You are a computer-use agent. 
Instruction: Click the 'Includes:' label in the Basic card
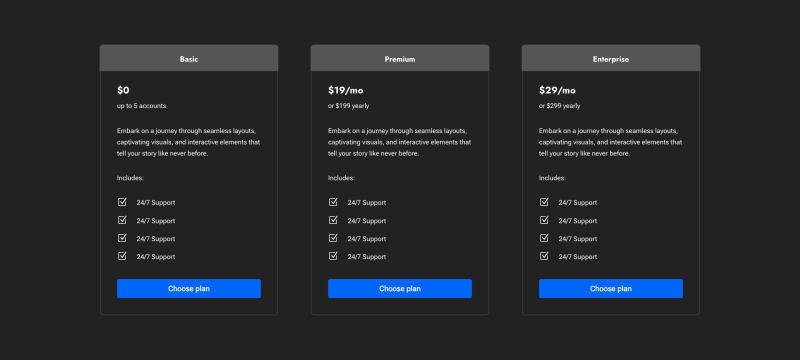130,178
